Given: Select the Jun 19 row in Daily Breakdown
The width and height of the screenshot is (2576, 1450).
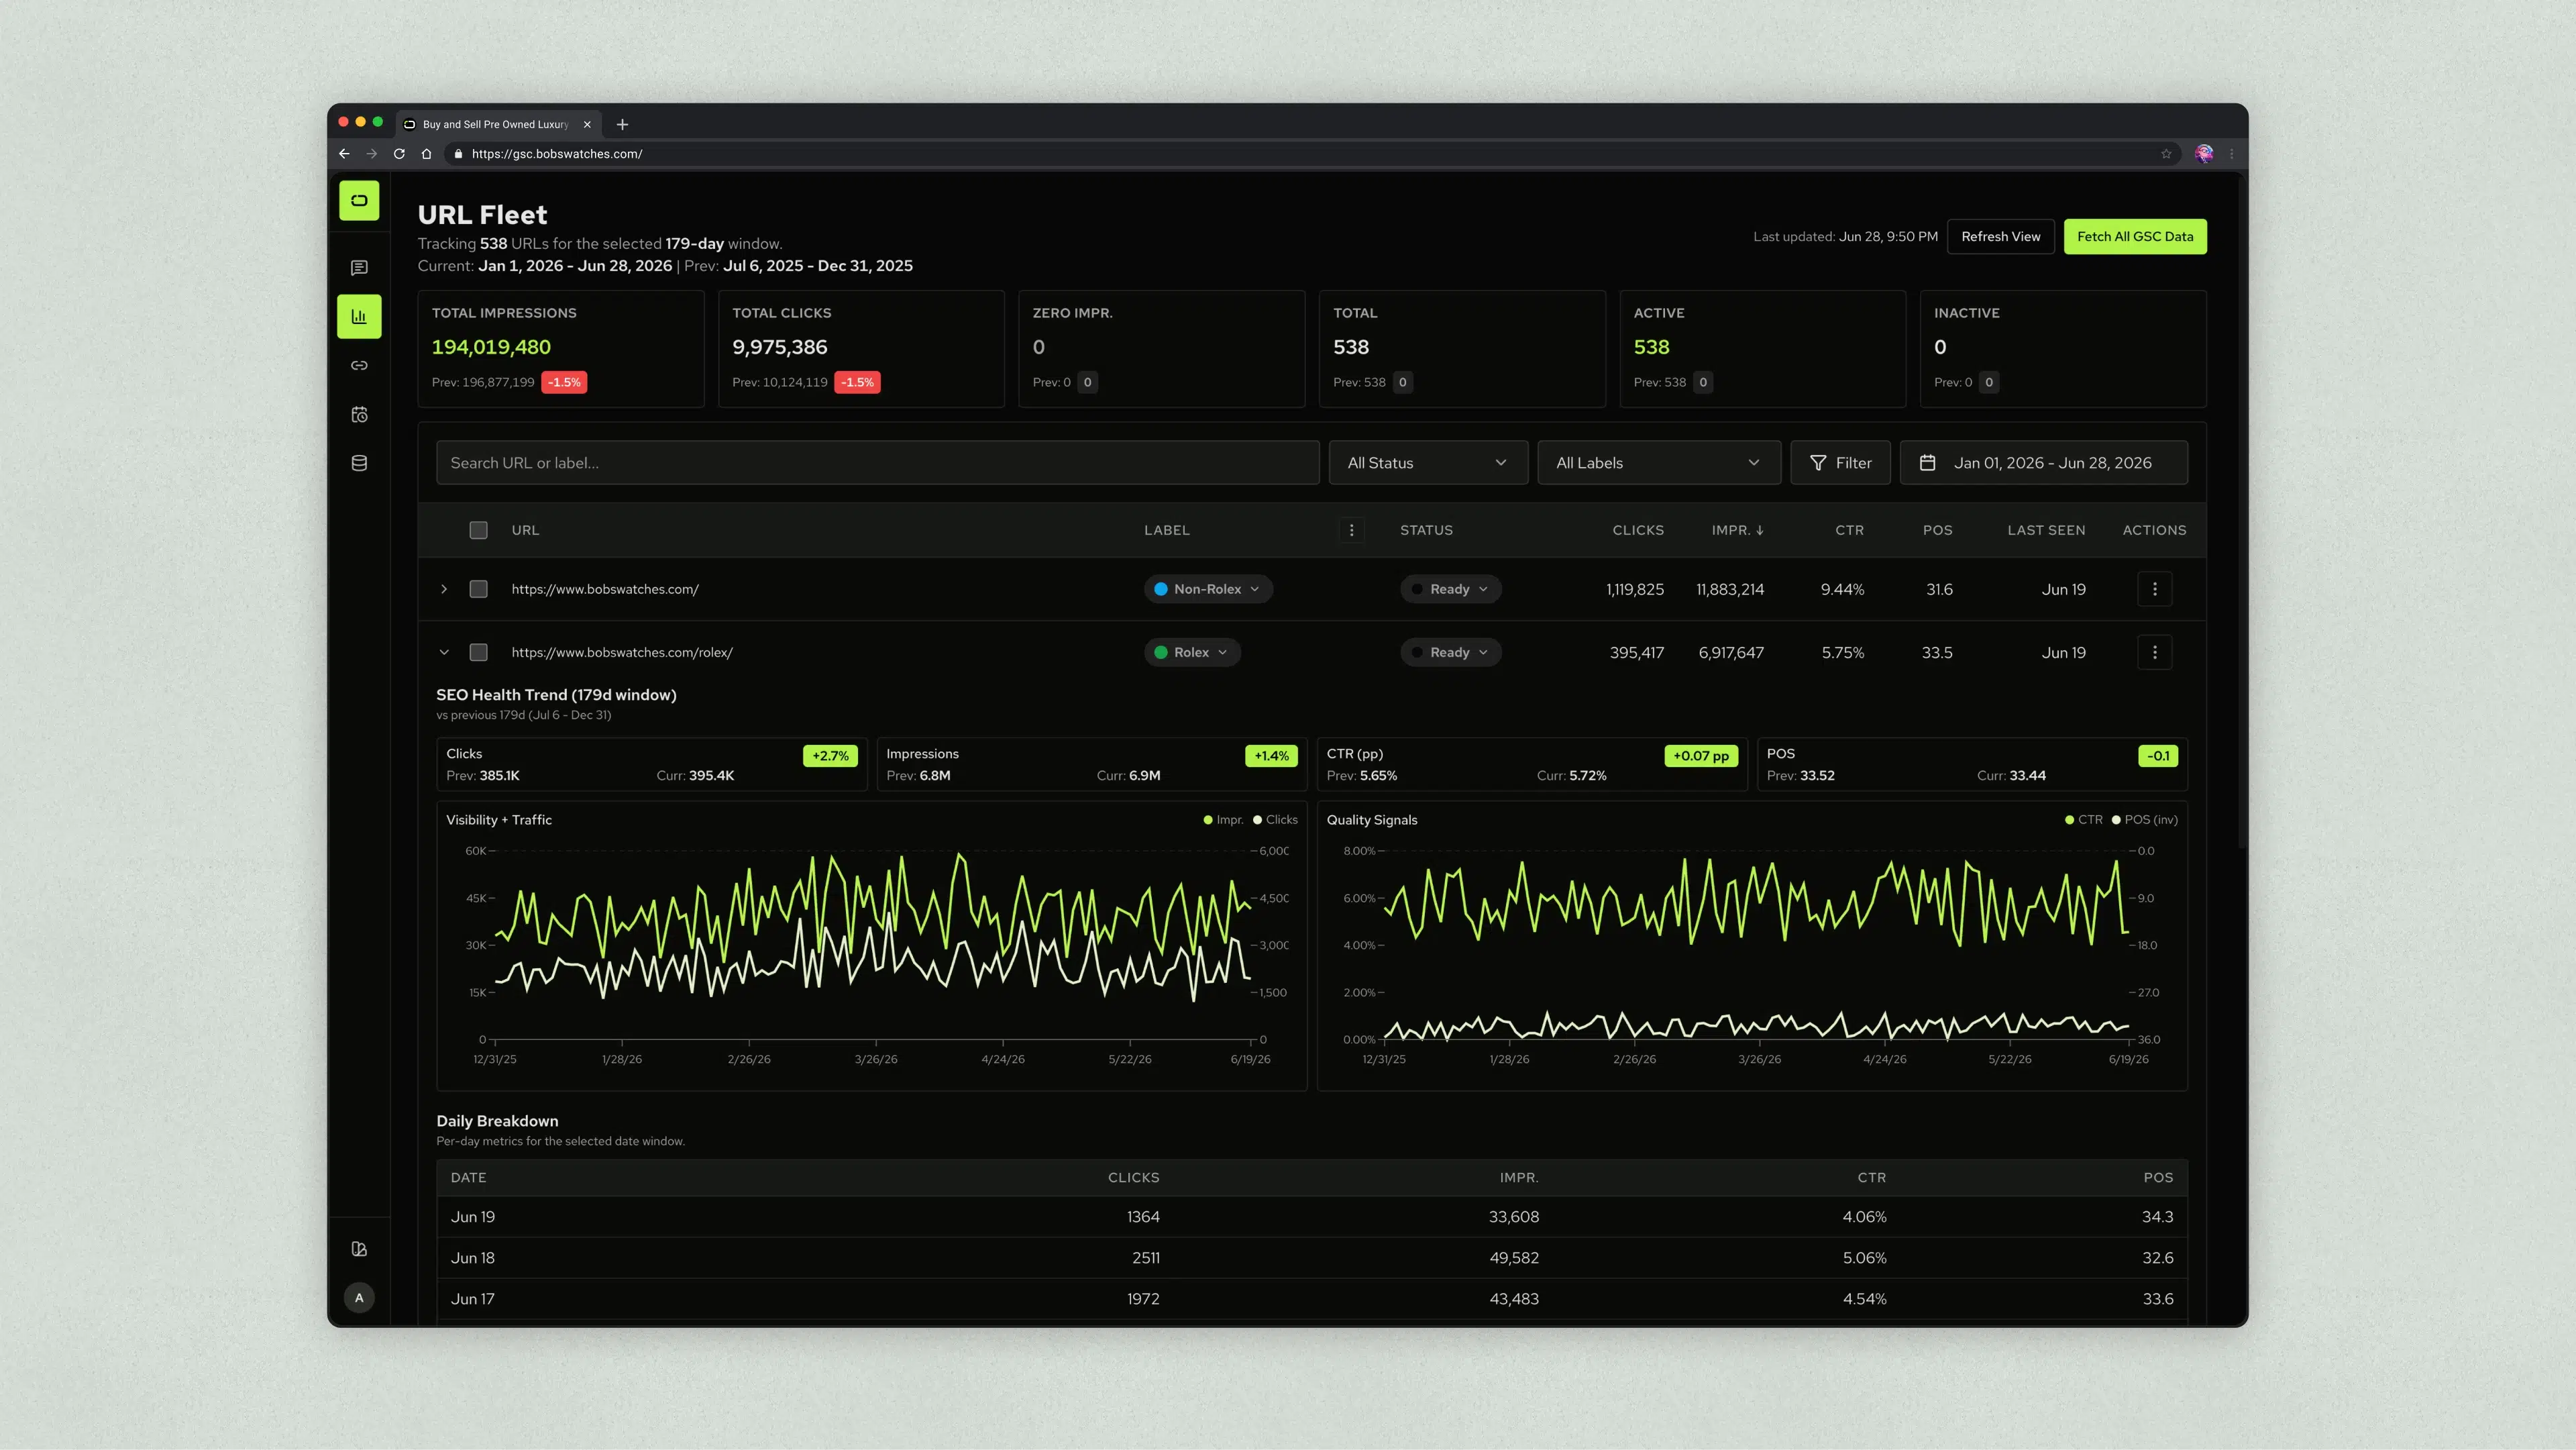Looking at the screenshot, I should point(1312,1217).
